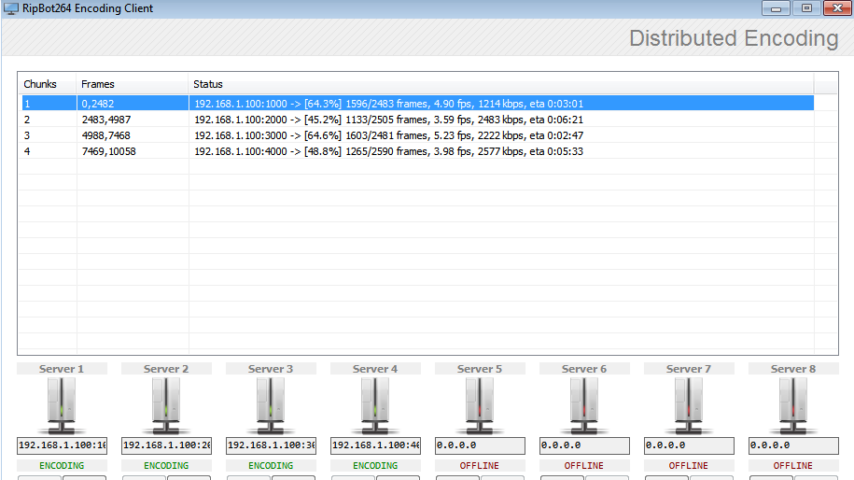Click the ENCODING status under Server 4

[x=375, y=466]
